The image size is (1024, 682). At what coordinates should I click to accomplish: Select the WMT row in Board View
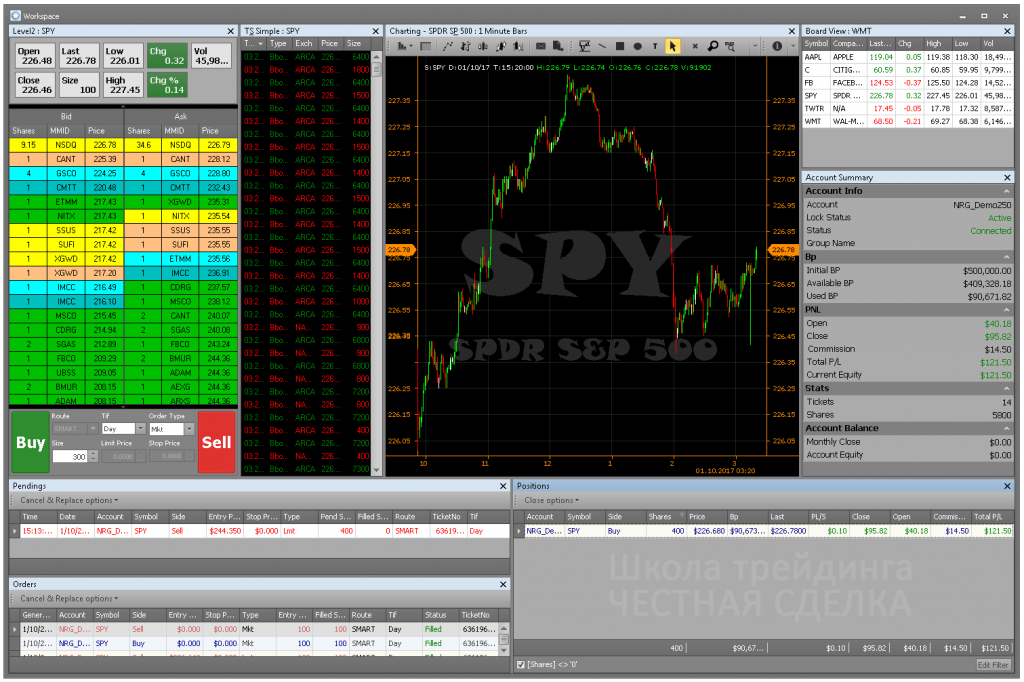tap(908, 122)
